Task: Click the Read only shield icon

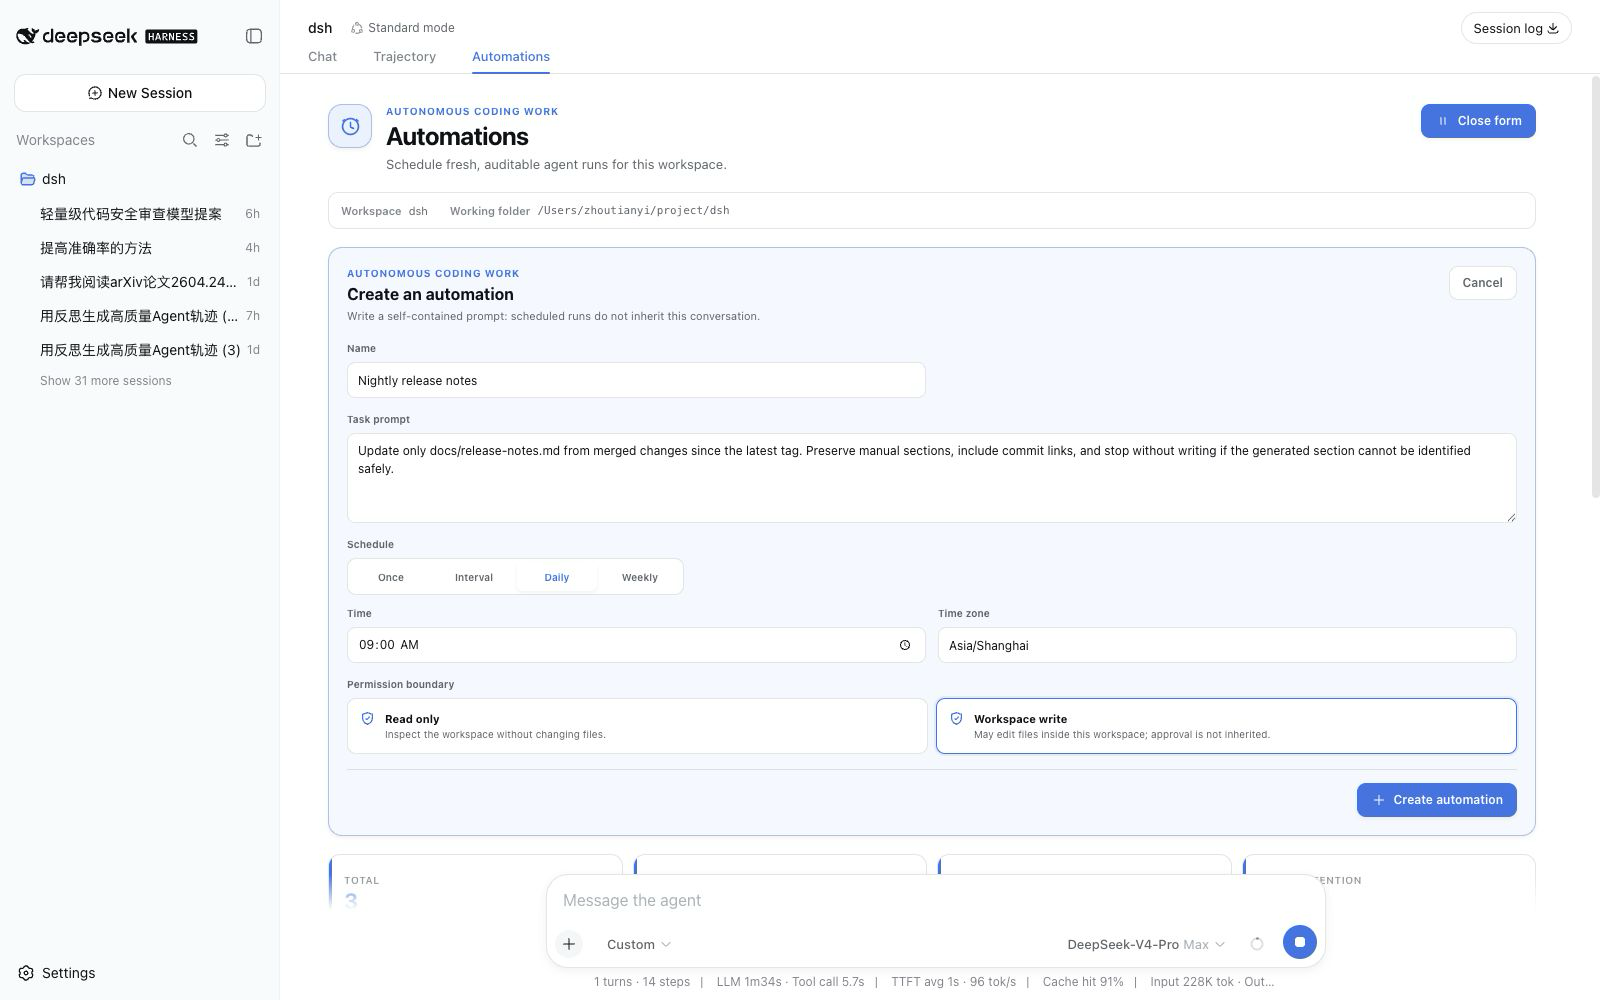Action: [x=367, y=719]
